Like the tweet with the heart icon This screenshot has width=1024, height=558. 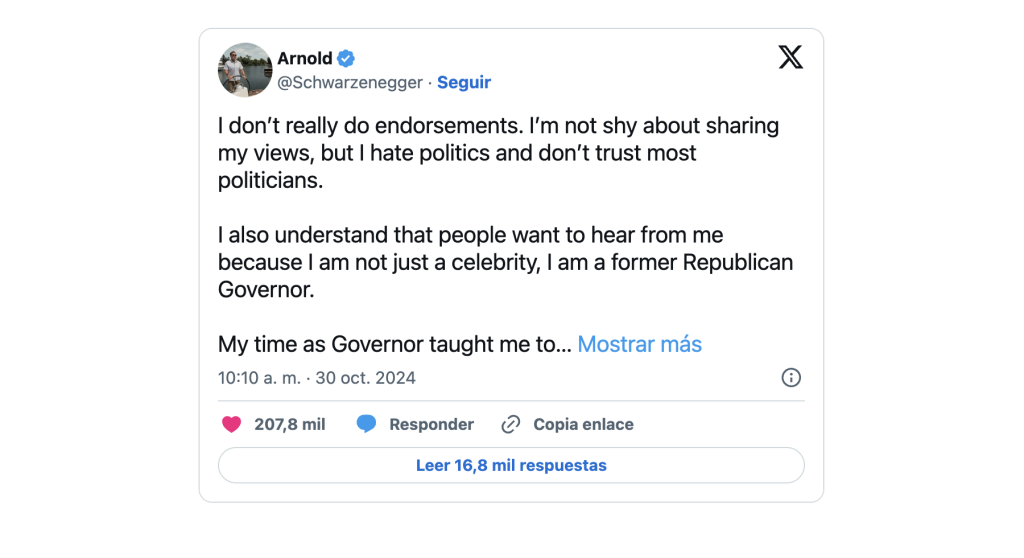(231, 425)
